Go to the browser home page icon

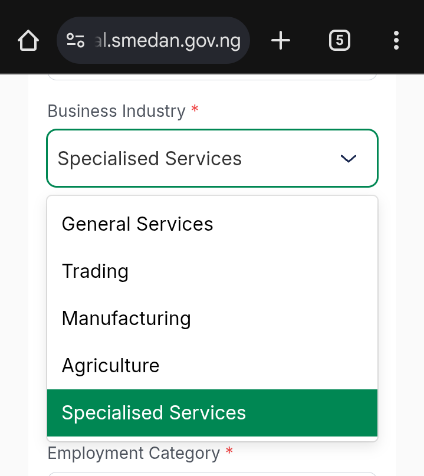[x=28, y=41]
